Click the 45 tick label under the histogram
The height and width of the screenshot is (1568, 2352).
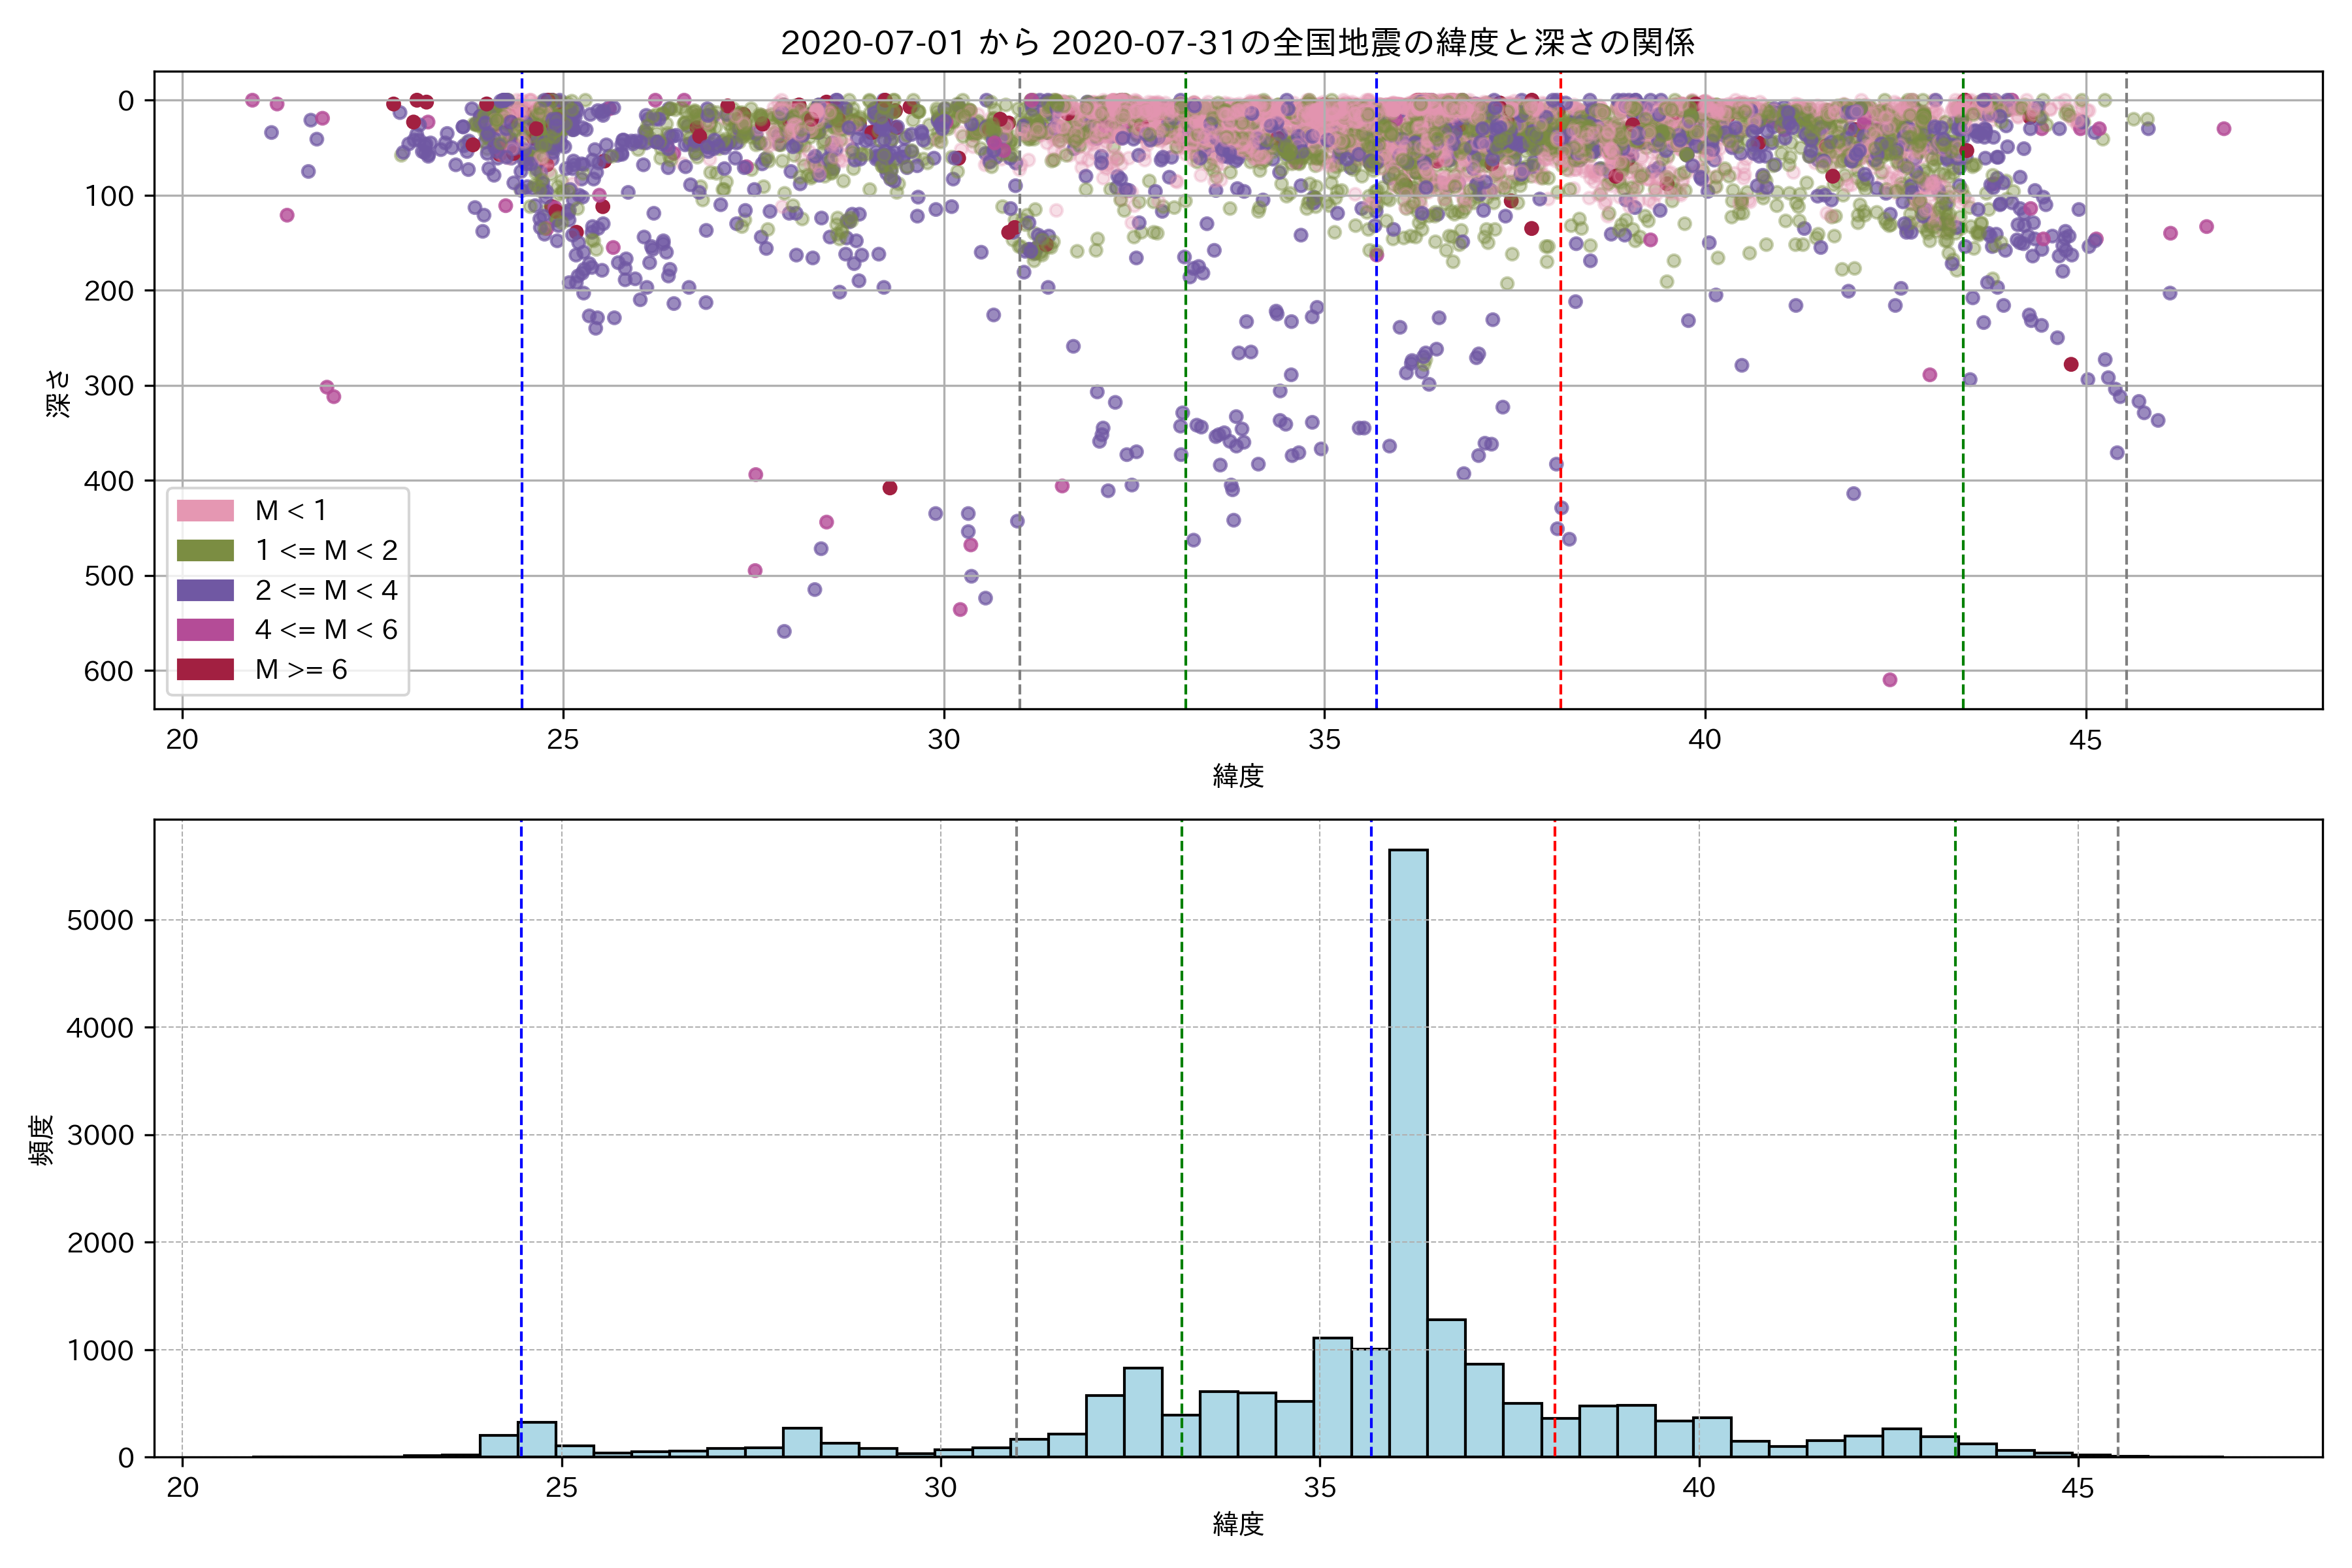pyautogui.click(x=2077, y=1488)
